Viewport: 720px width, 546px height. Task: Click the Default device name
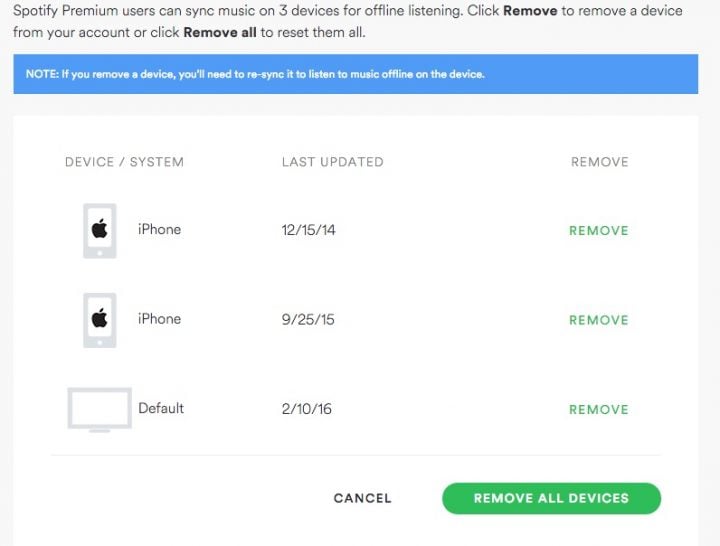coord(161,408)
